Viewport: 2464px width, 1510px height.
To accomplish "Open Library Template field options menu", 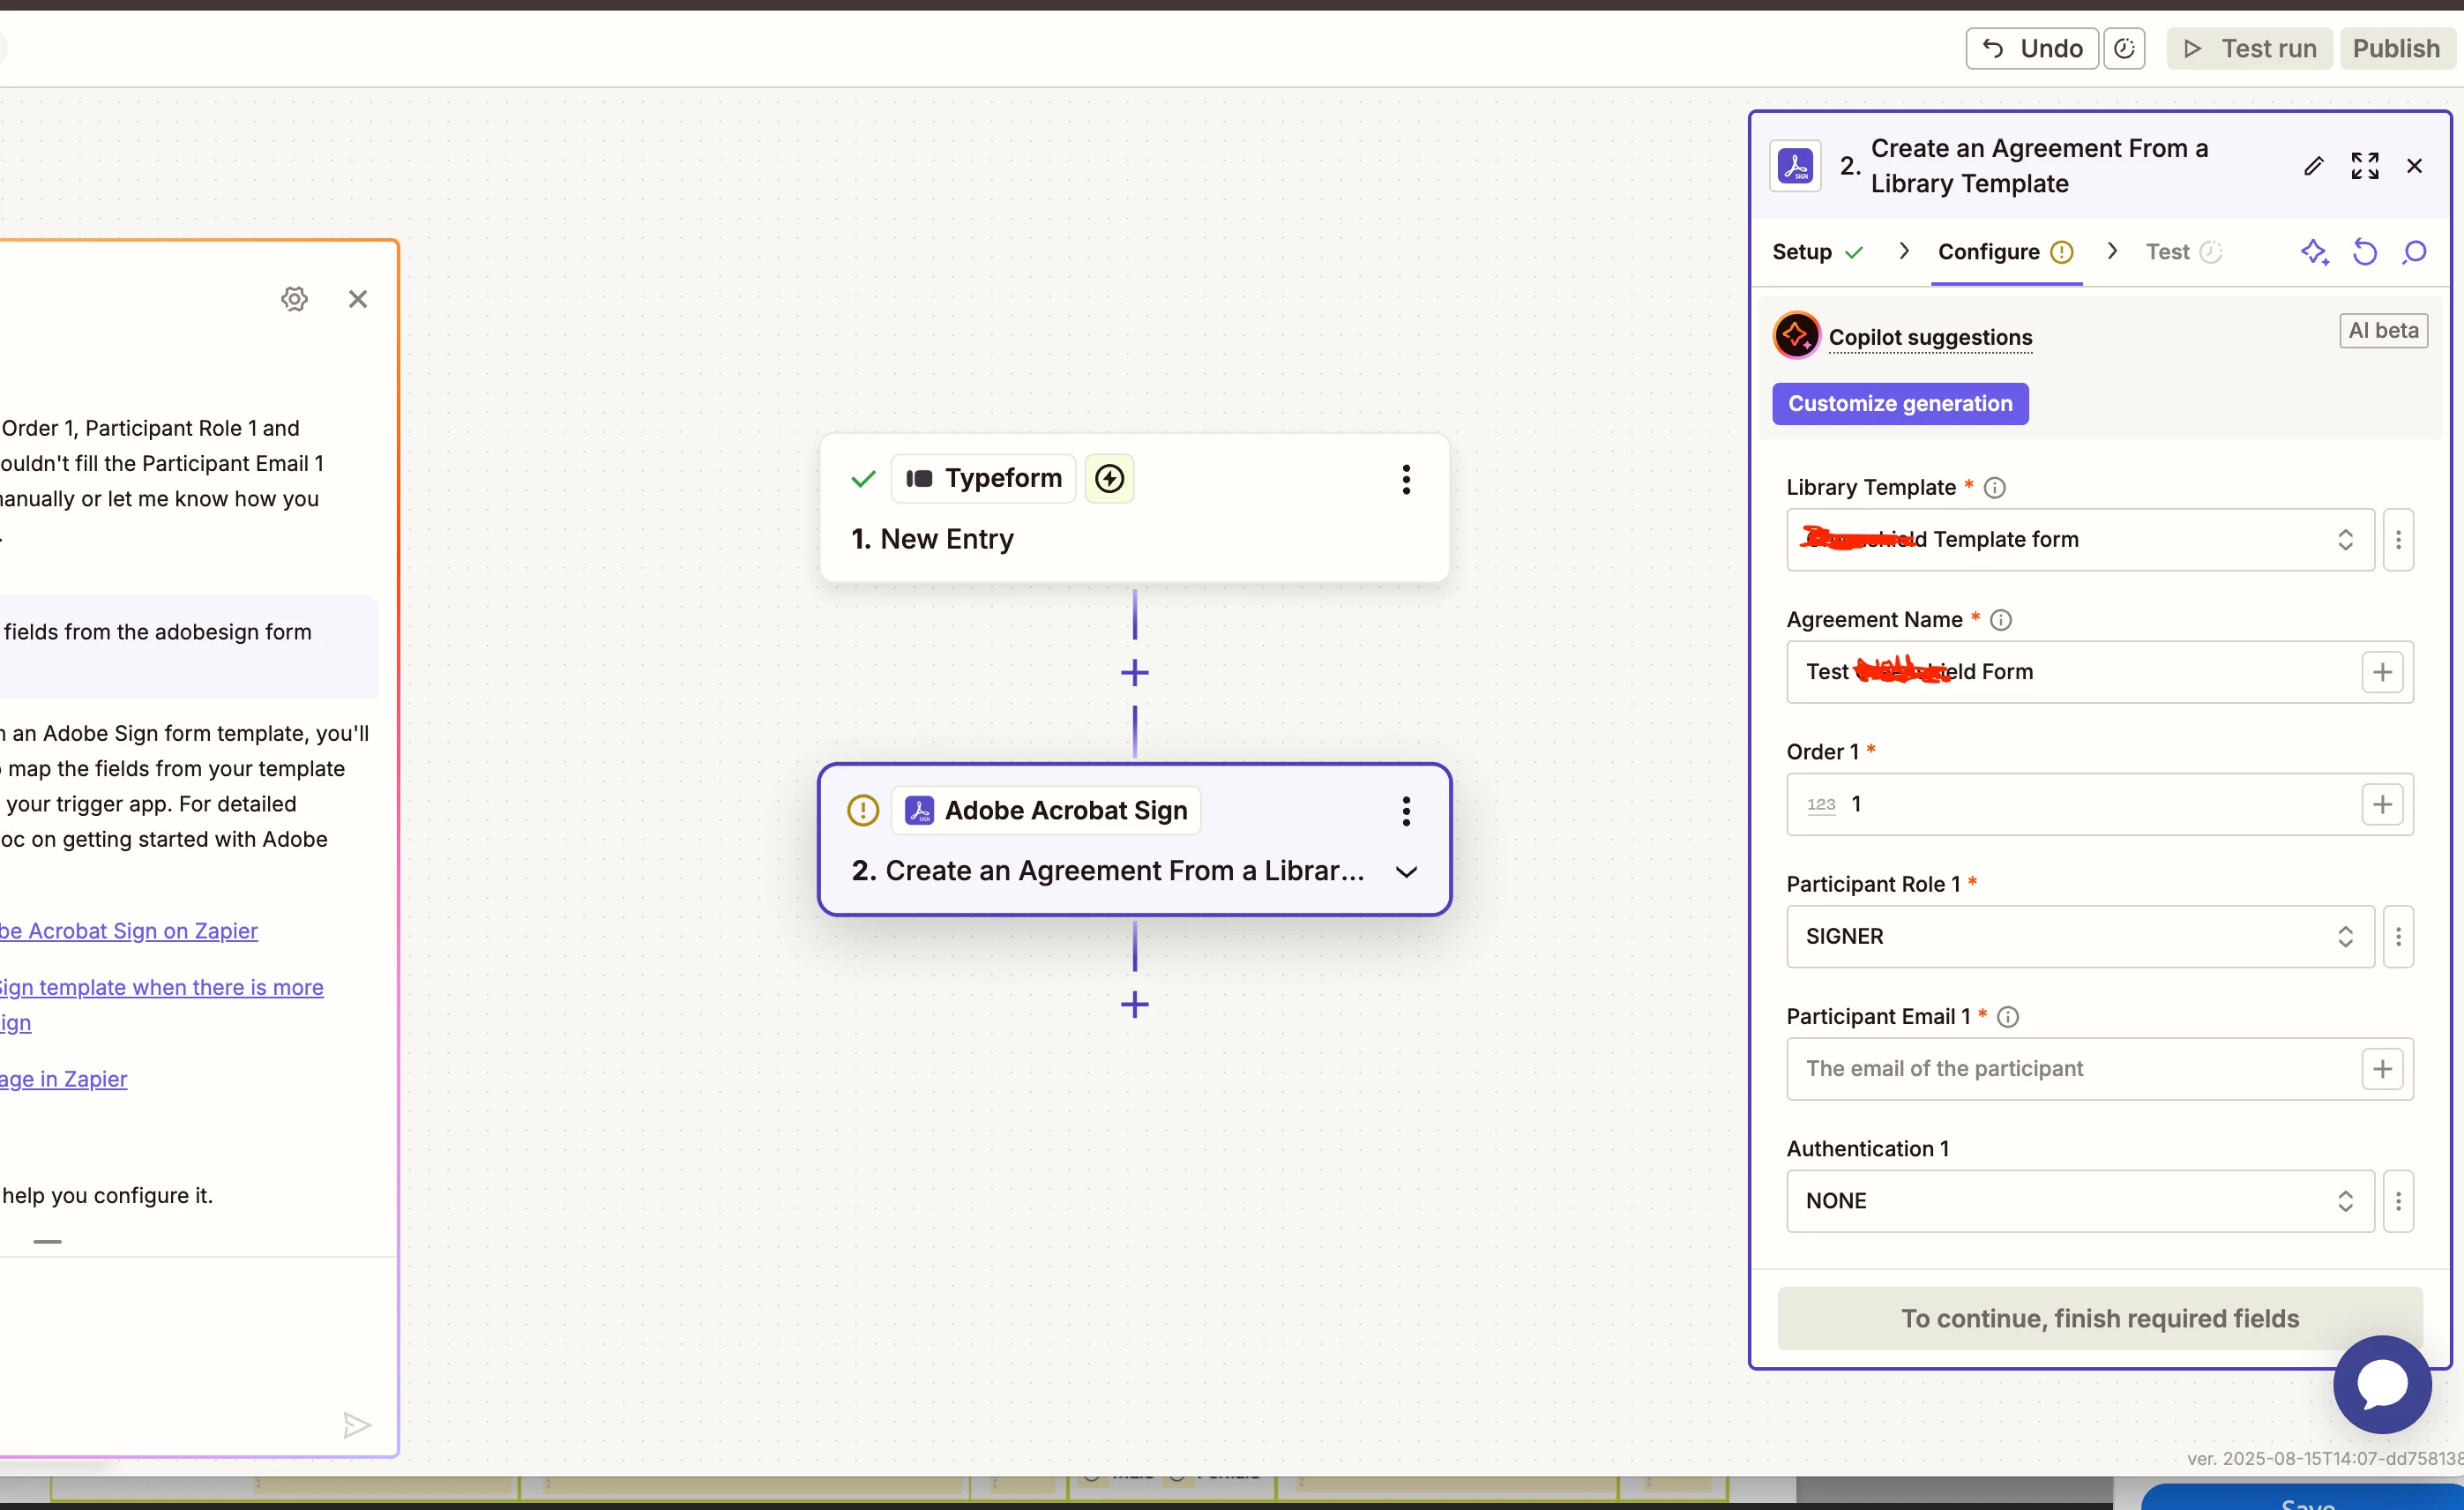I will click(2398, 540).
